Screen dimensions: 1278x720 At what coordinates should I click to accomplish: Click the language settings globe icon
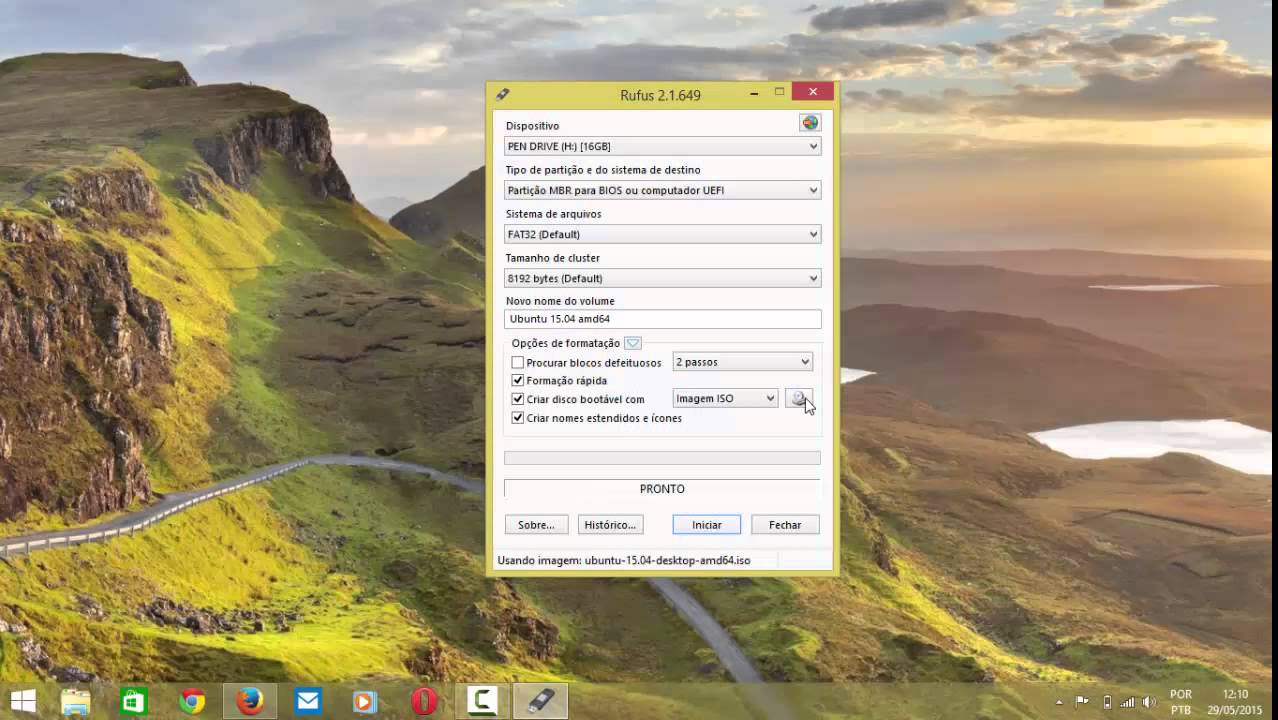coord(810,123)
